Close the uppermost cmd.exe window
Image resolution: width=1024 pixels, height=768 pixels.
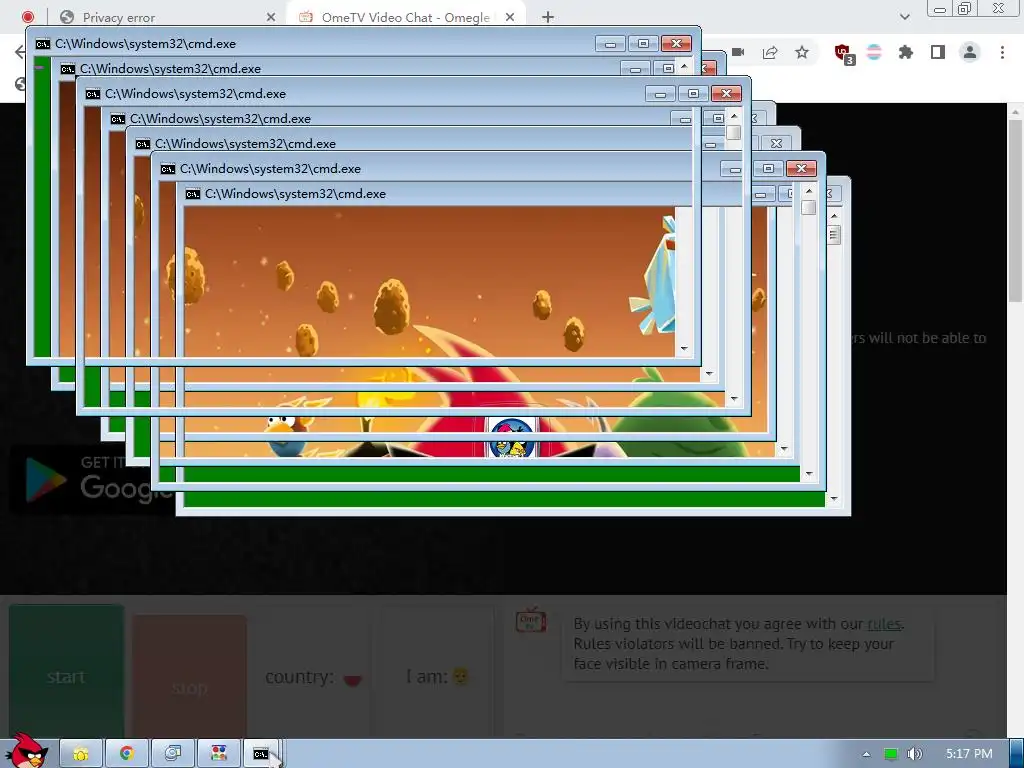pyautogui.click(x=677, y=44)
